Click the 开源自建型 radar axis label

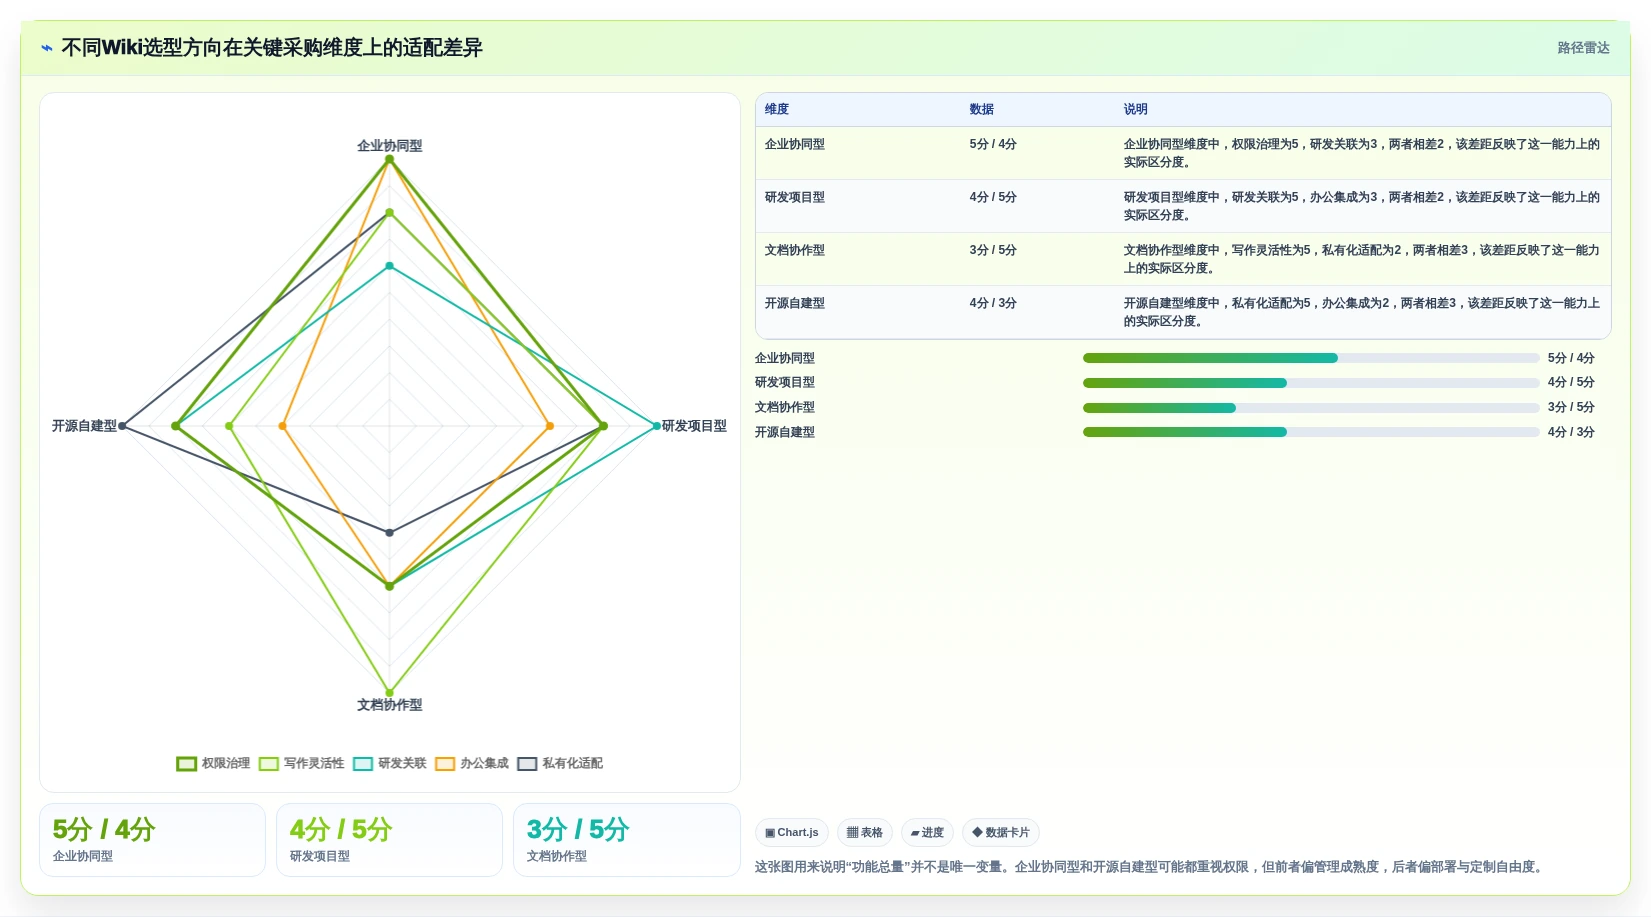pos(84,426)
